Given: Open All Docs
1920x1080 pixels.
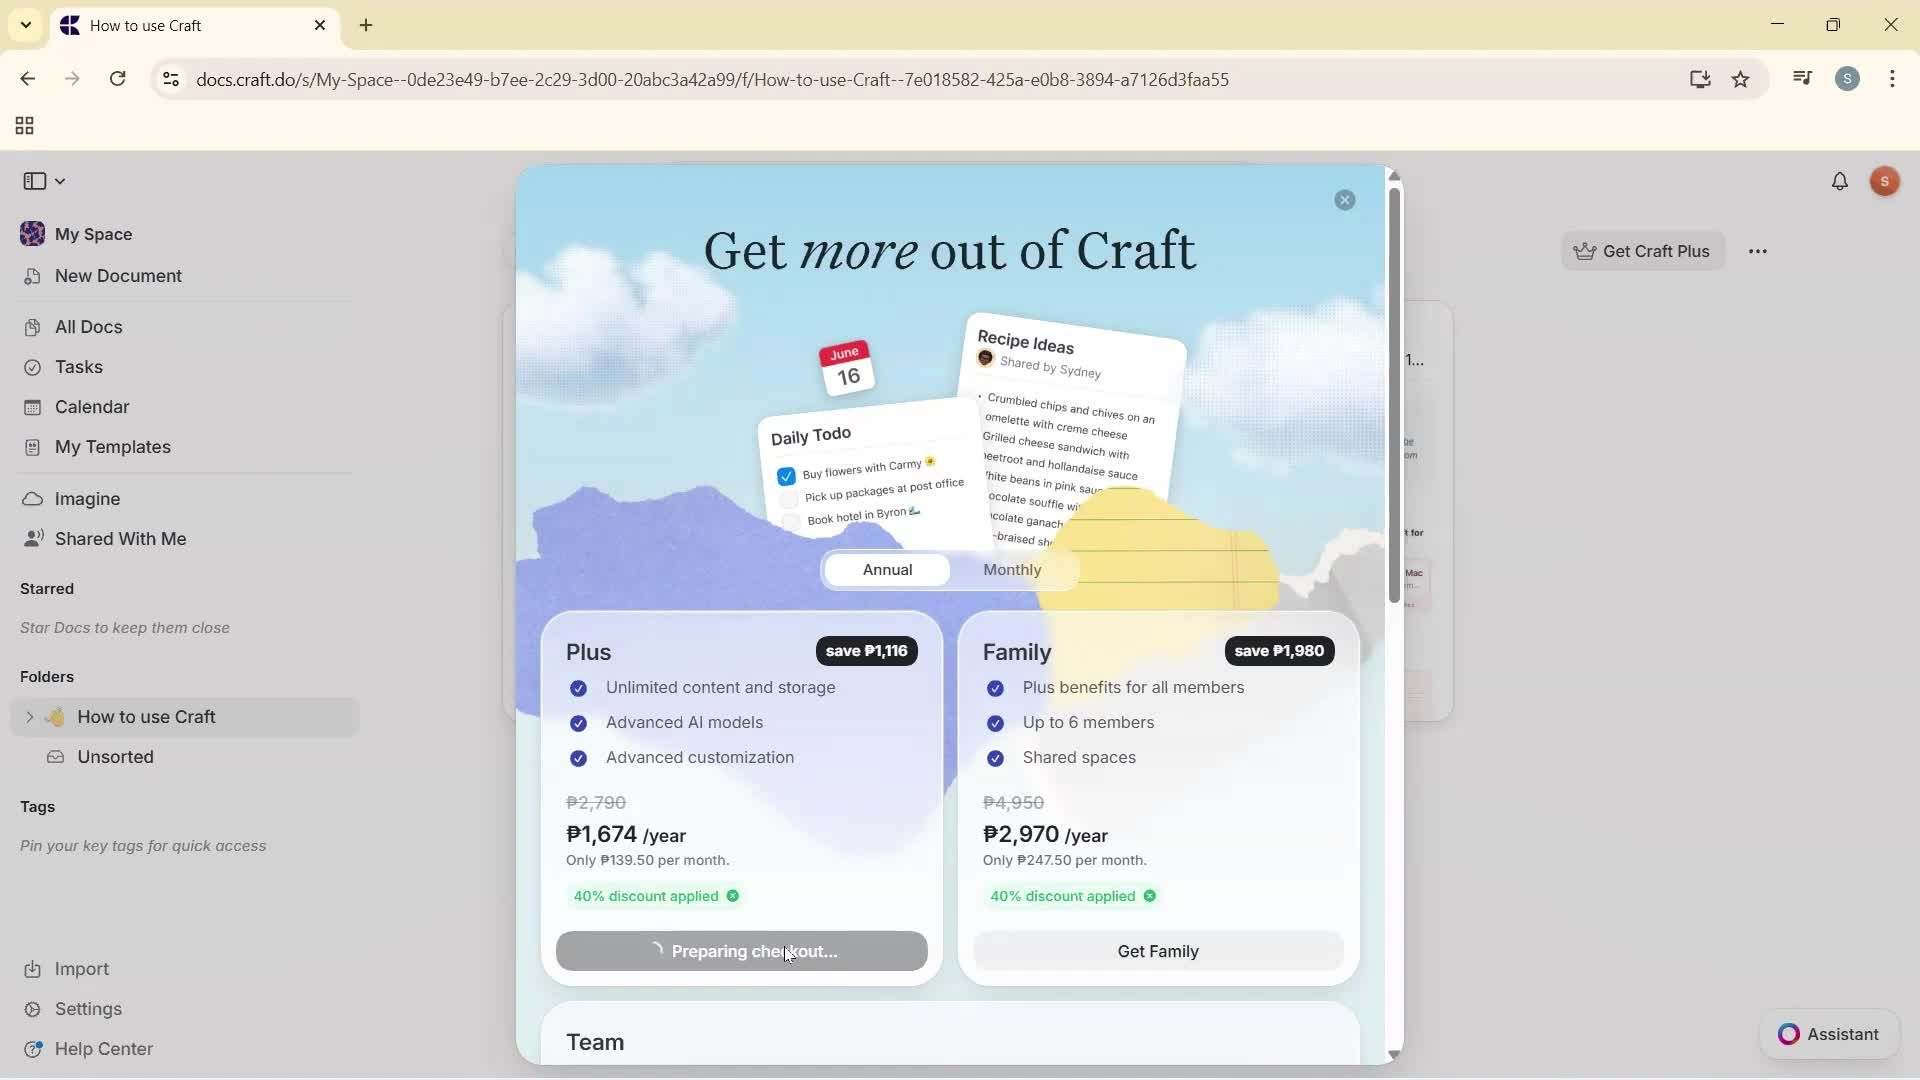Looking at the screenshot, I should 88,327.
